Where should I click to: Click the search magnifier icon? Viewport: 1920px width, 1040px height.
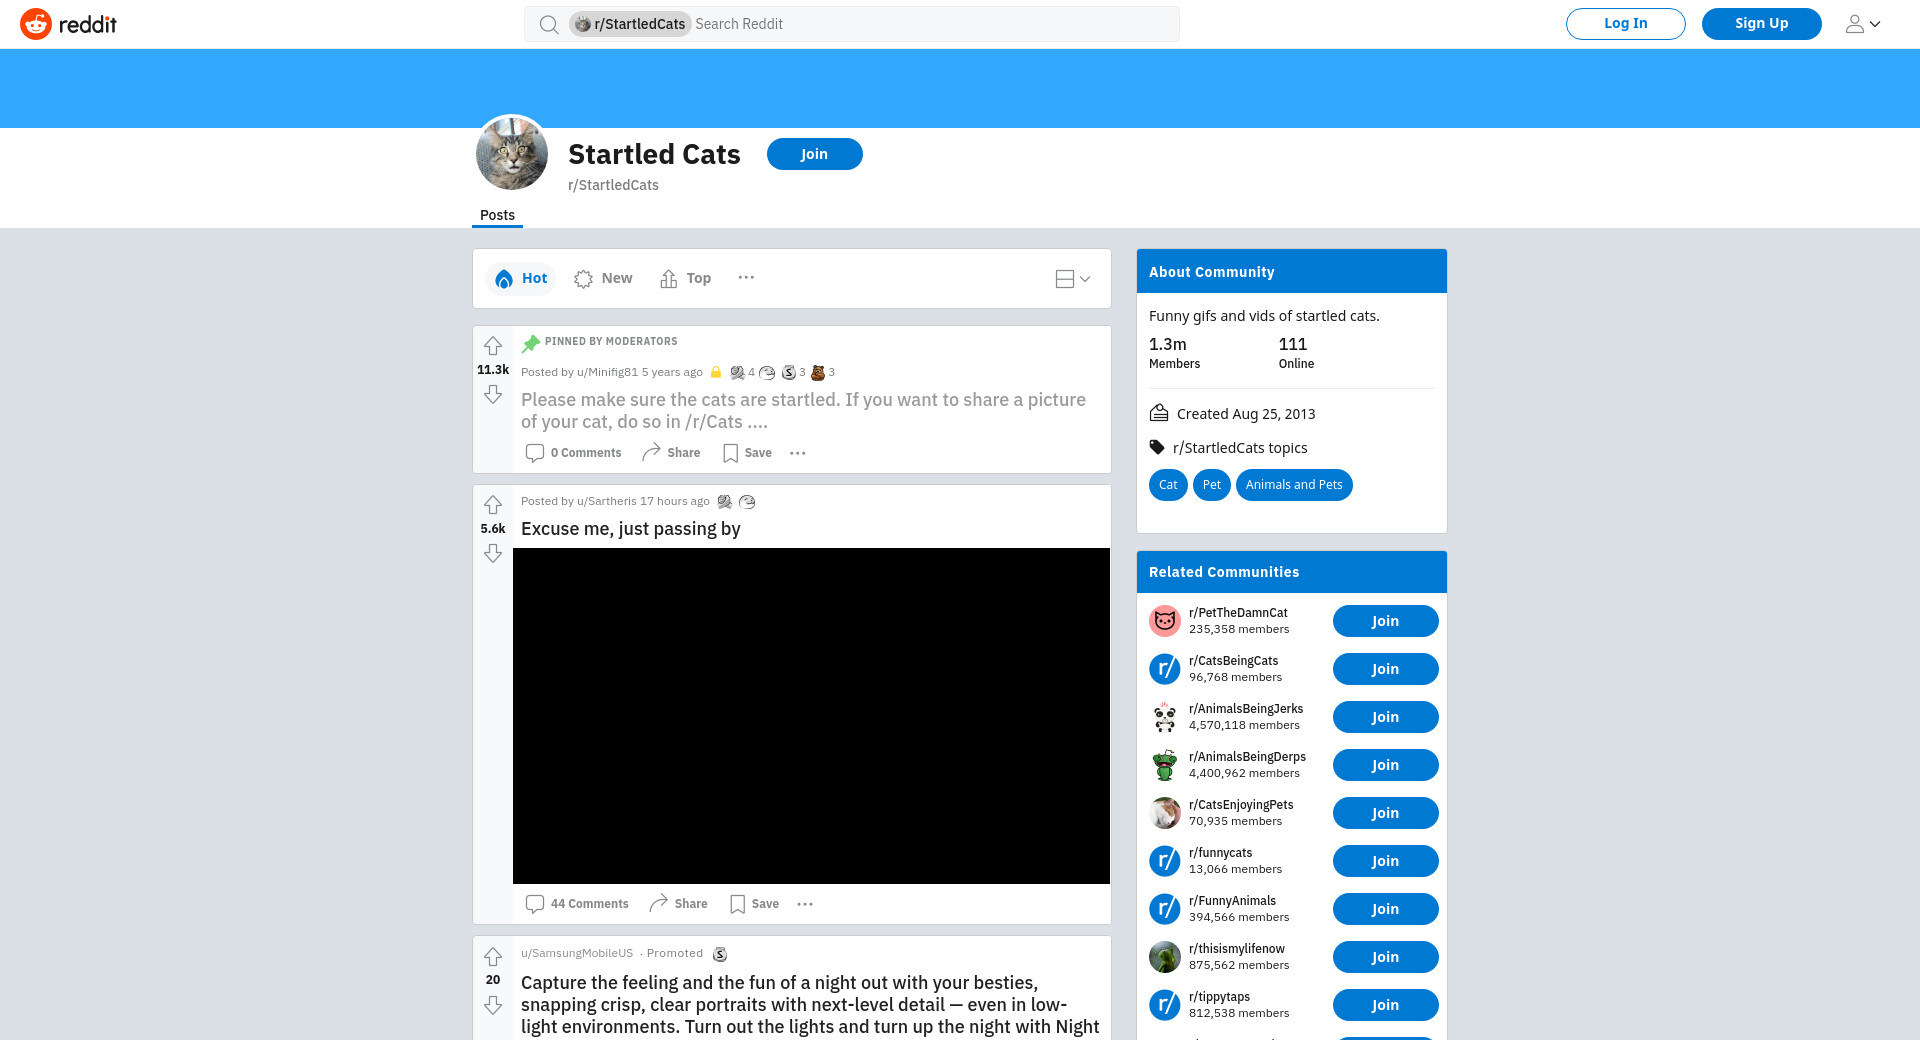click(x=549, y=24)
